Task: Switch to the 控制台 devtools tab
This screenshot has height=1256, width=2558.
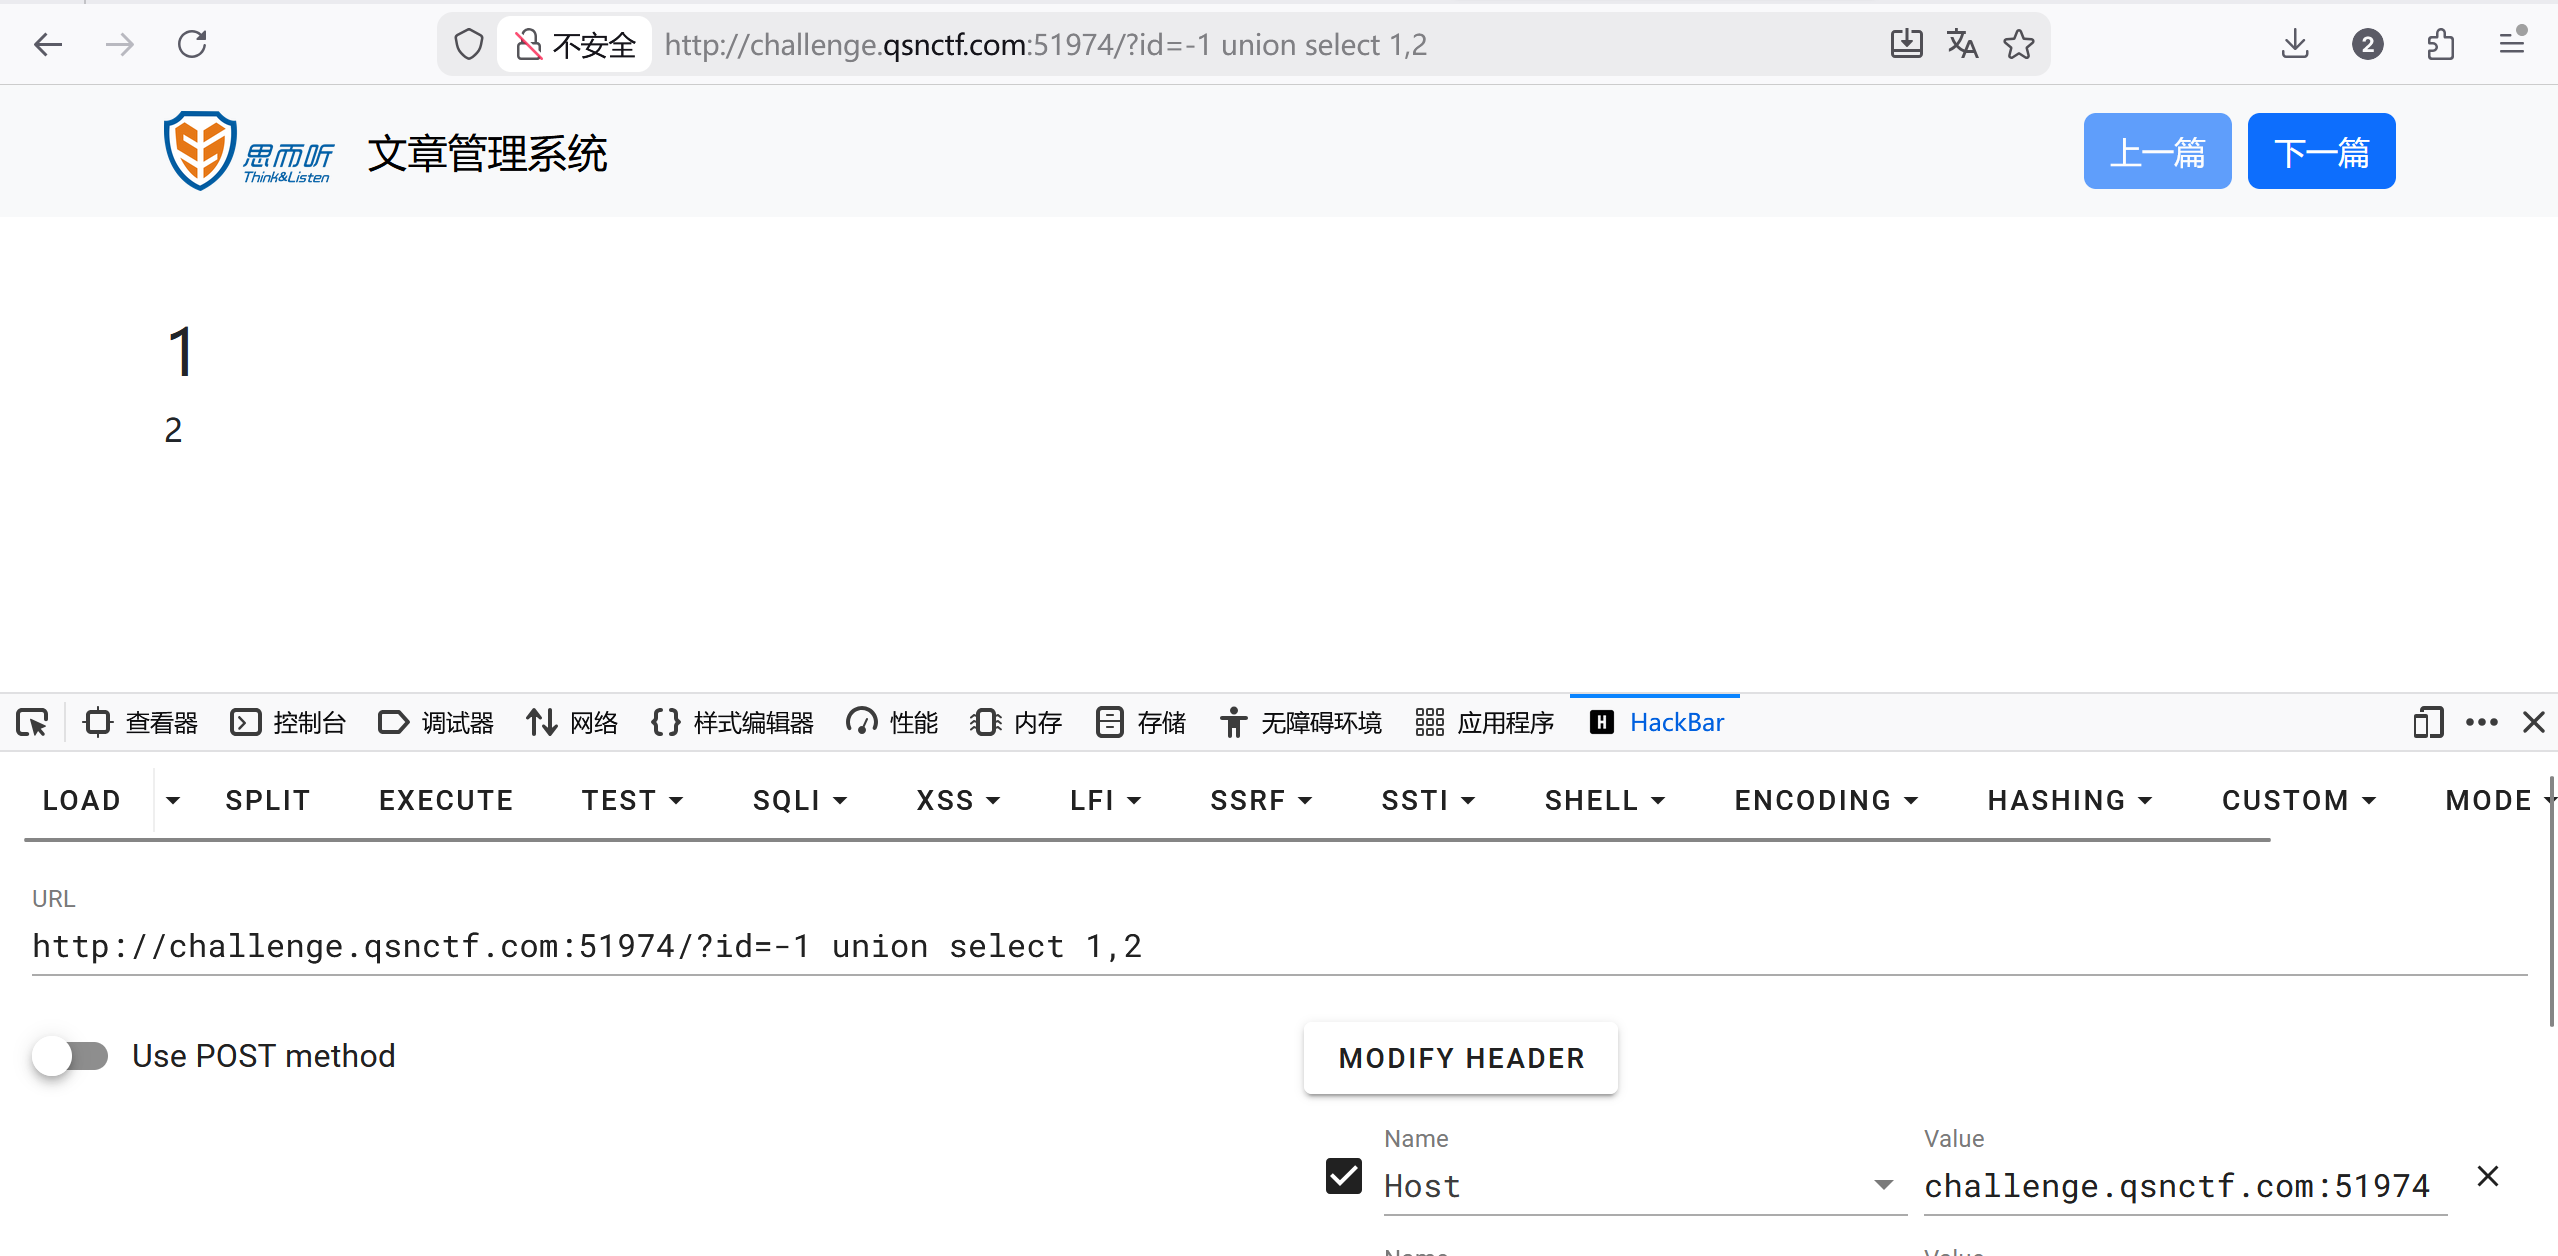Action: pyautogui.click(x=288, y=722)
